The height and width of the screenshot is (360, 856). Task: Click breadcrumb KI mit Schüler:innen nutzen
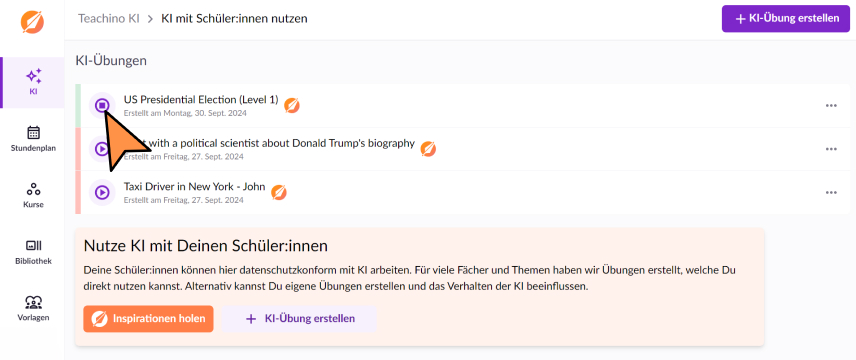click(234, 19)
